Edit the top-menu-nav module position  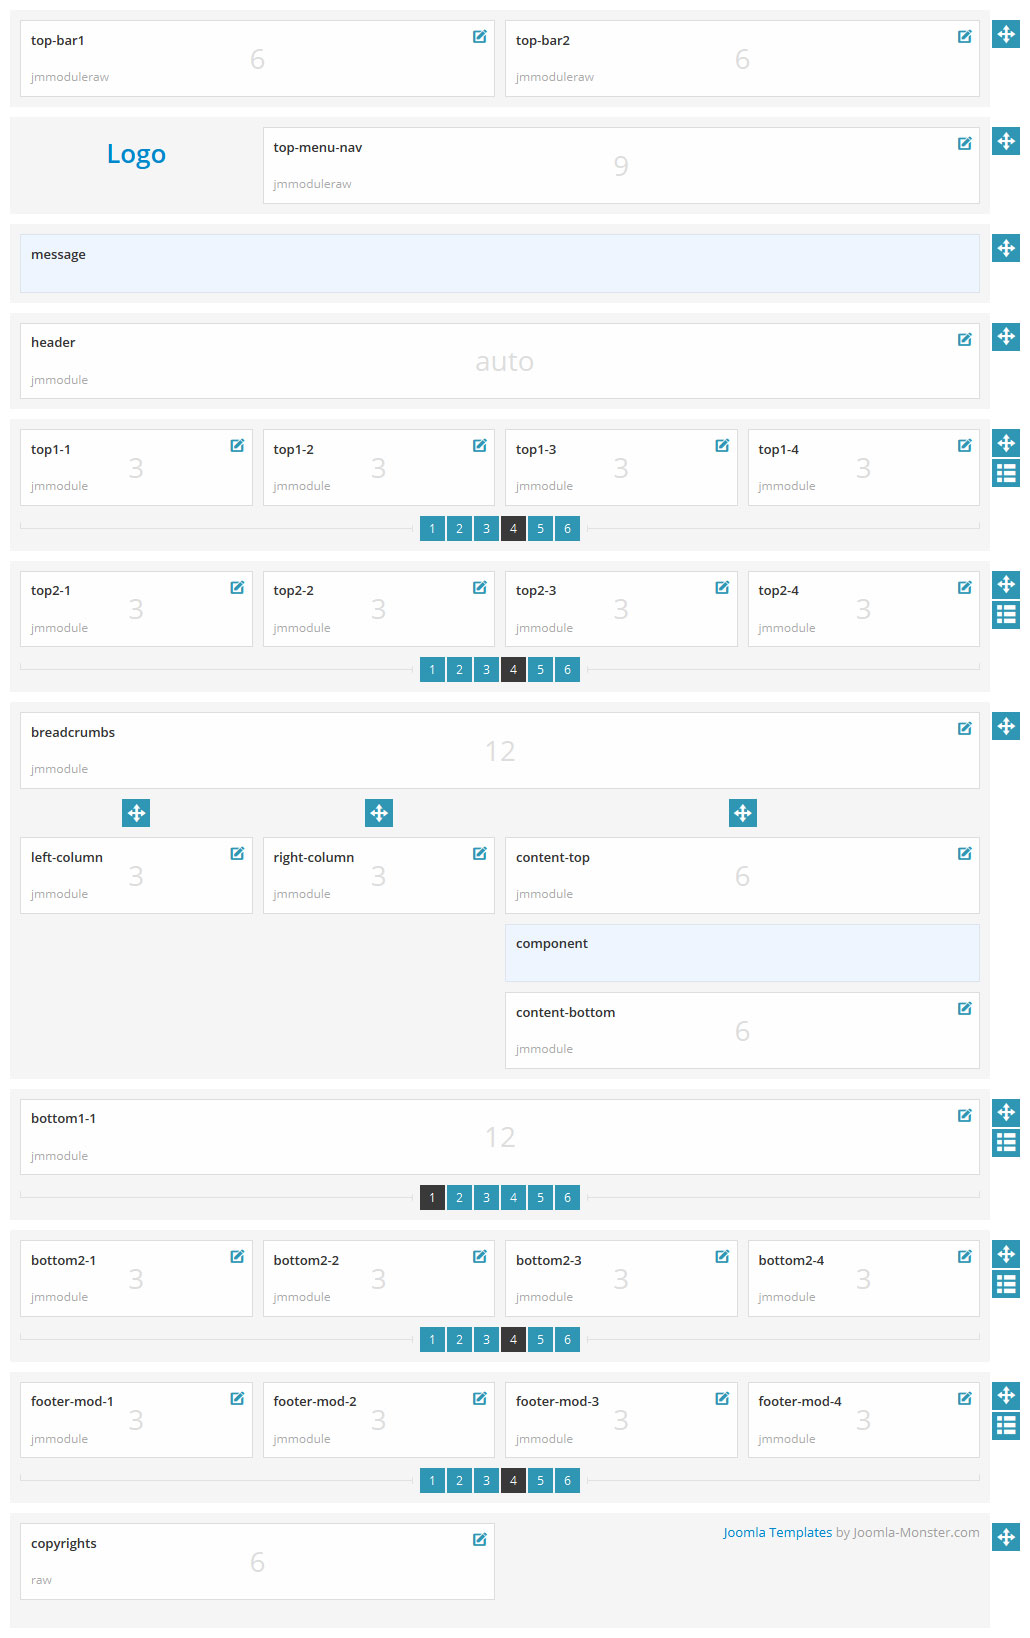click(964, 144)
